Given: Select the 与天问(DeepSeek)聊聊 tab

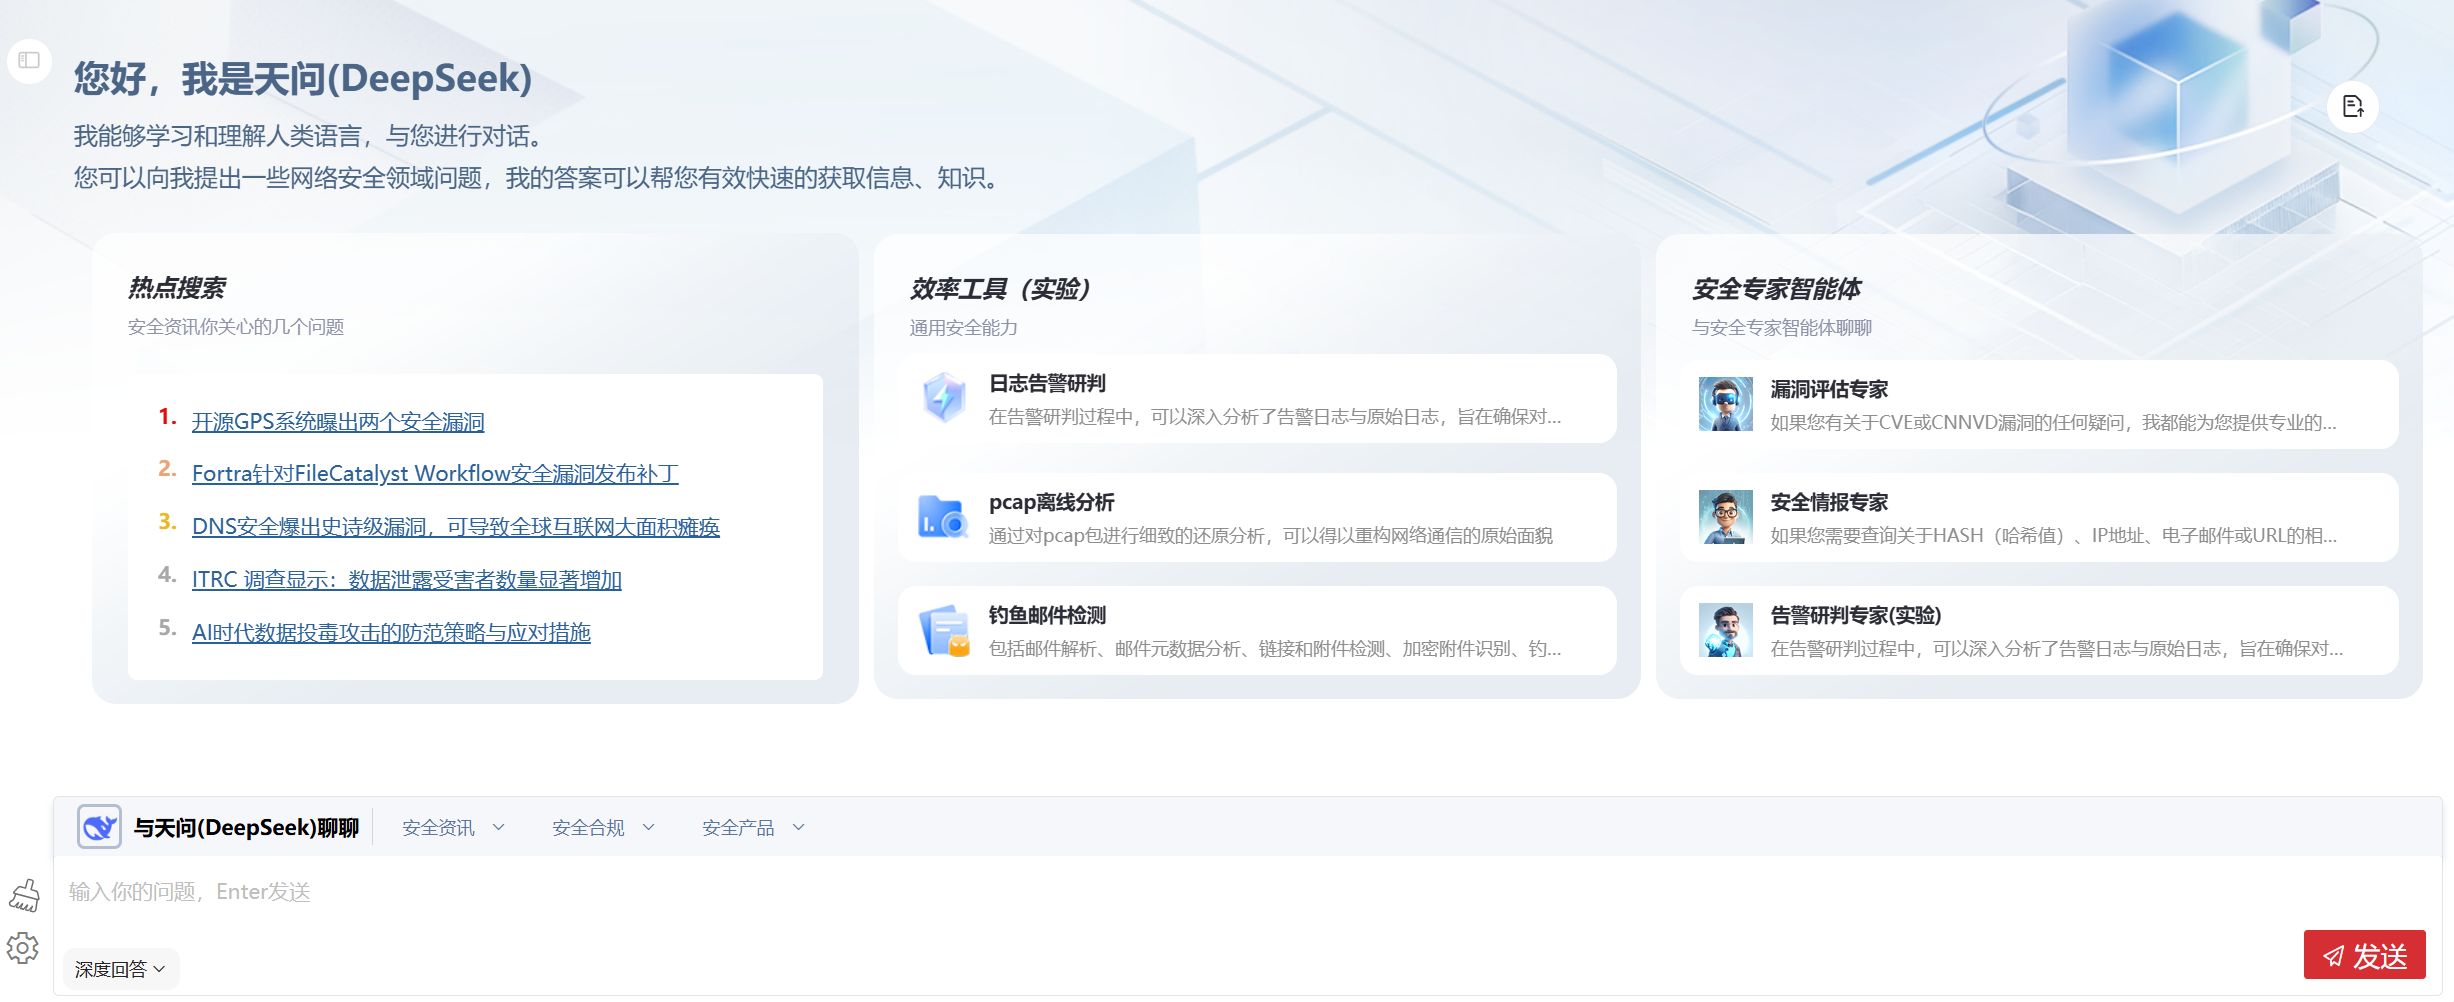Looking at the screenshot, I should 246,828.
